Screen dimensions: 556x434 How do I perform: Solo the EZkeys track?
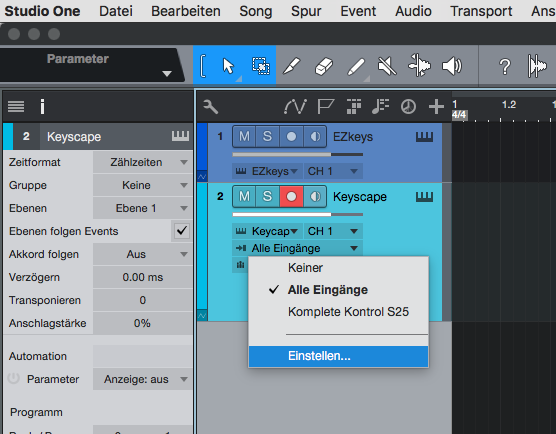click(267, 137)
